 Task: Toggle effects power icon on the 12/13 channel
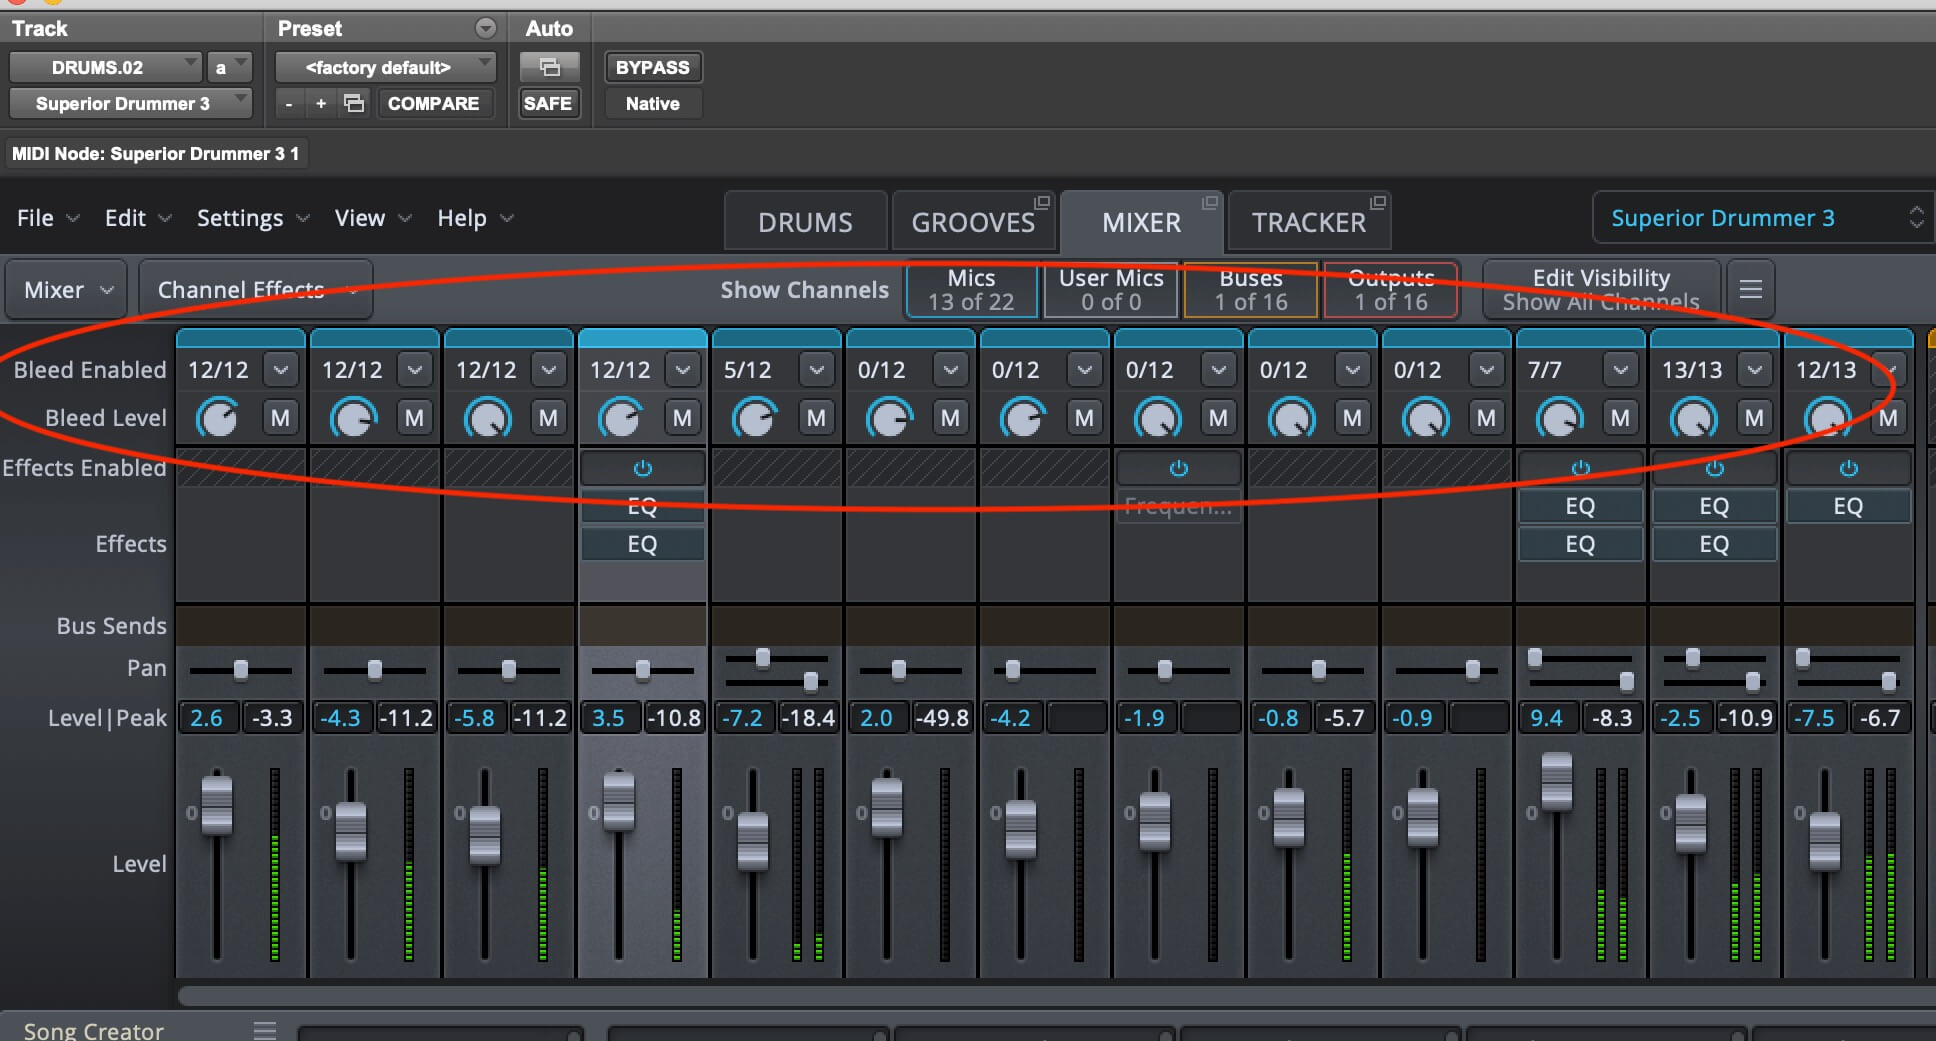coord(1848,468)
